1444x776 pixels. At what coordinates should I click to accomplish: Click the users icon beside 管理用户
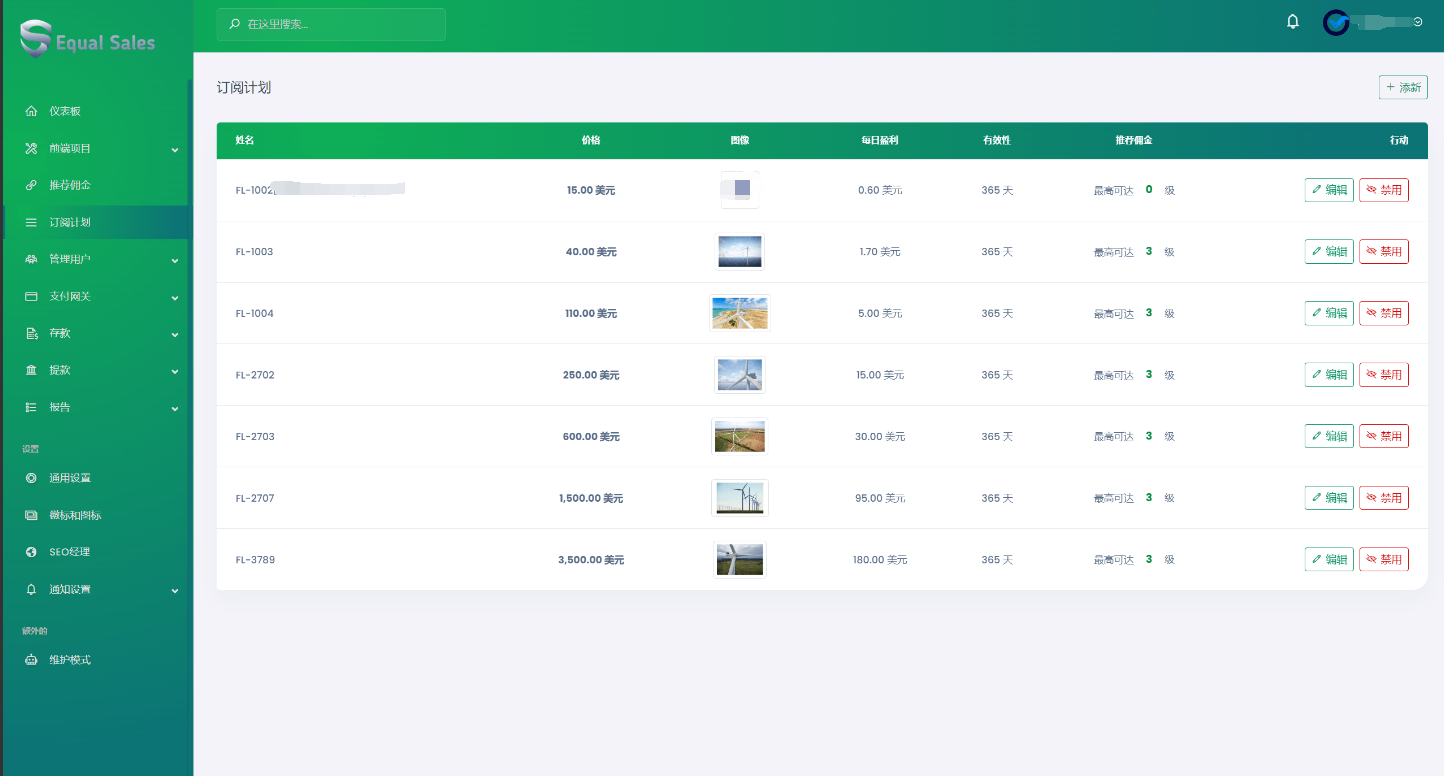(x=31, y=259)
